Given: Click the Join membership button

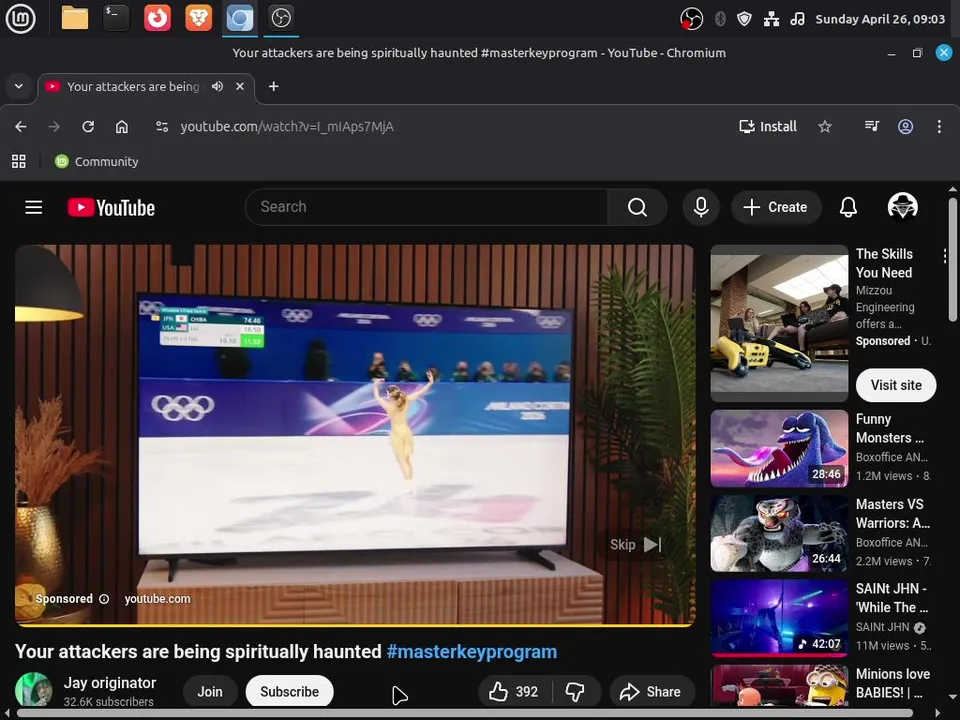Looking at the screenshot, I should (x=210, y=691).
